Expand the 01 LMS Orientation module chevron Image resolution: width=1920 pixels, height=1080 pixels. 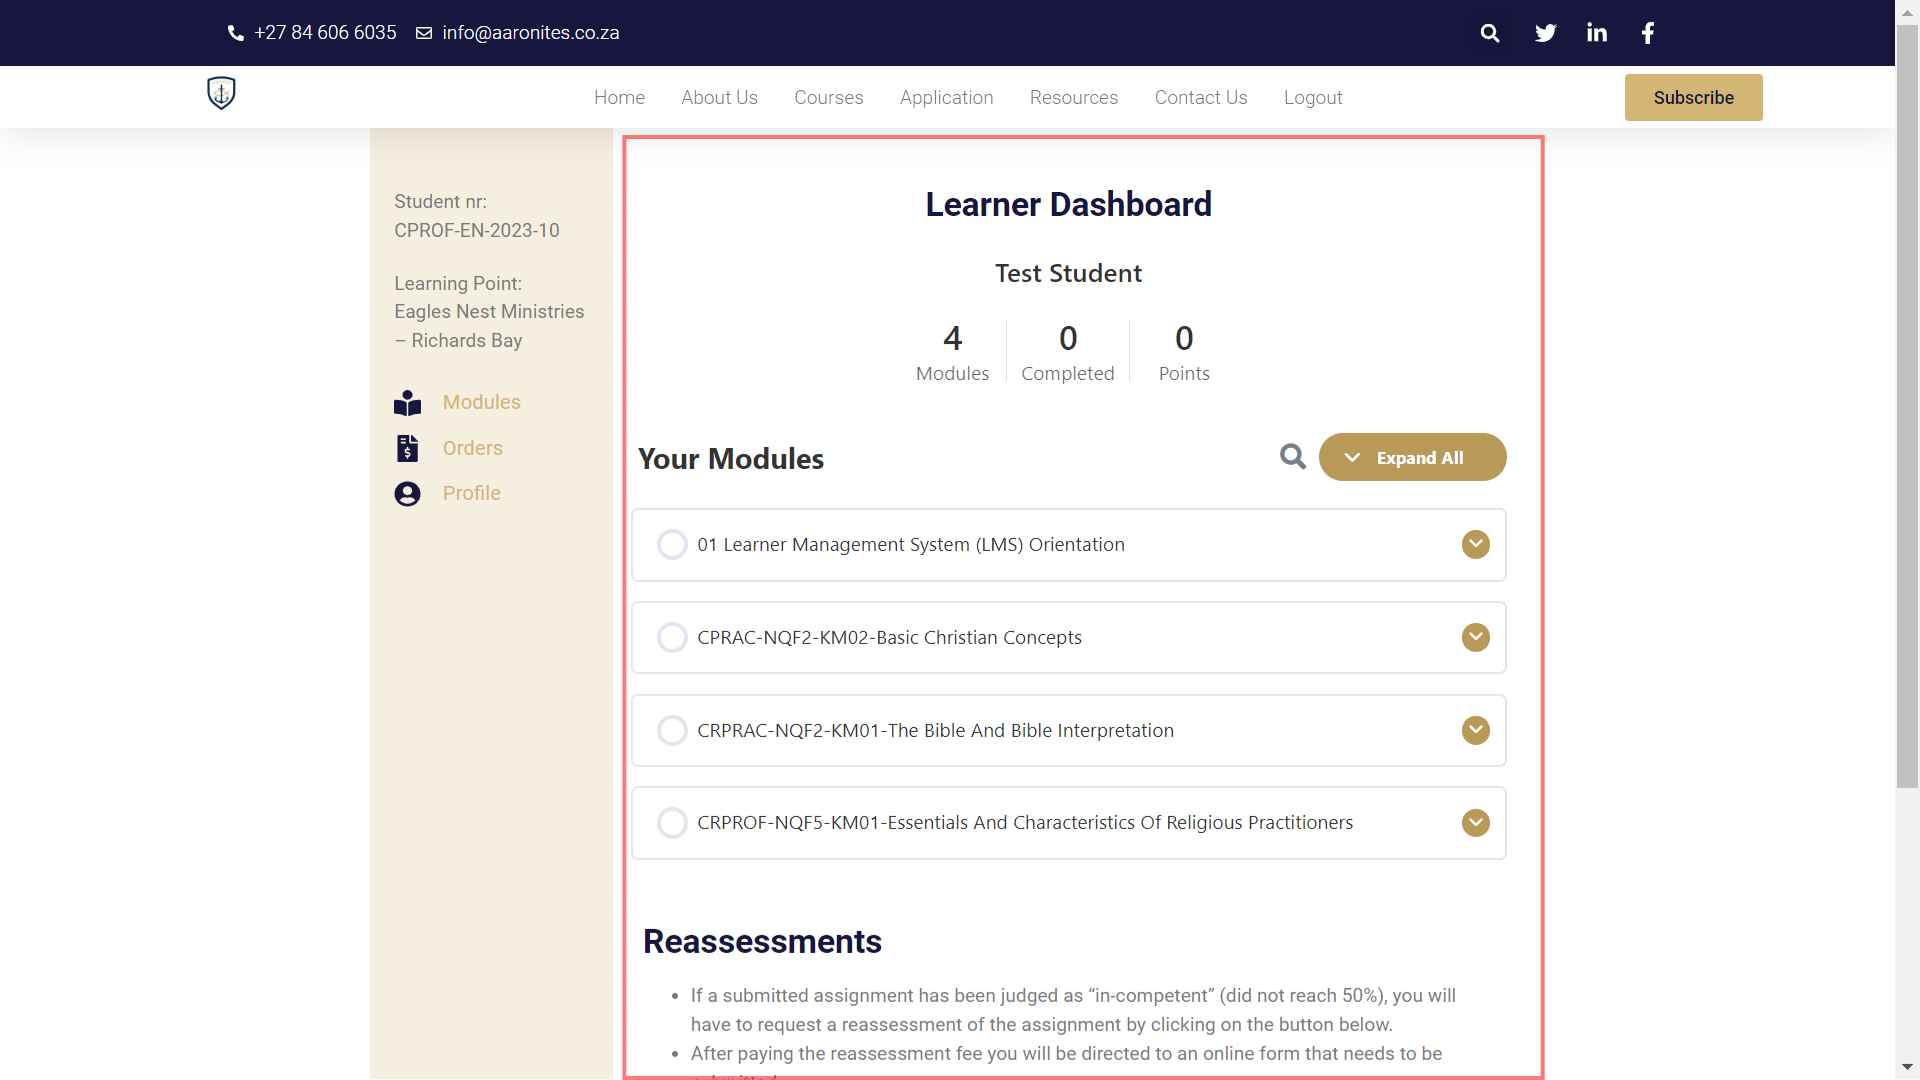1476,545
